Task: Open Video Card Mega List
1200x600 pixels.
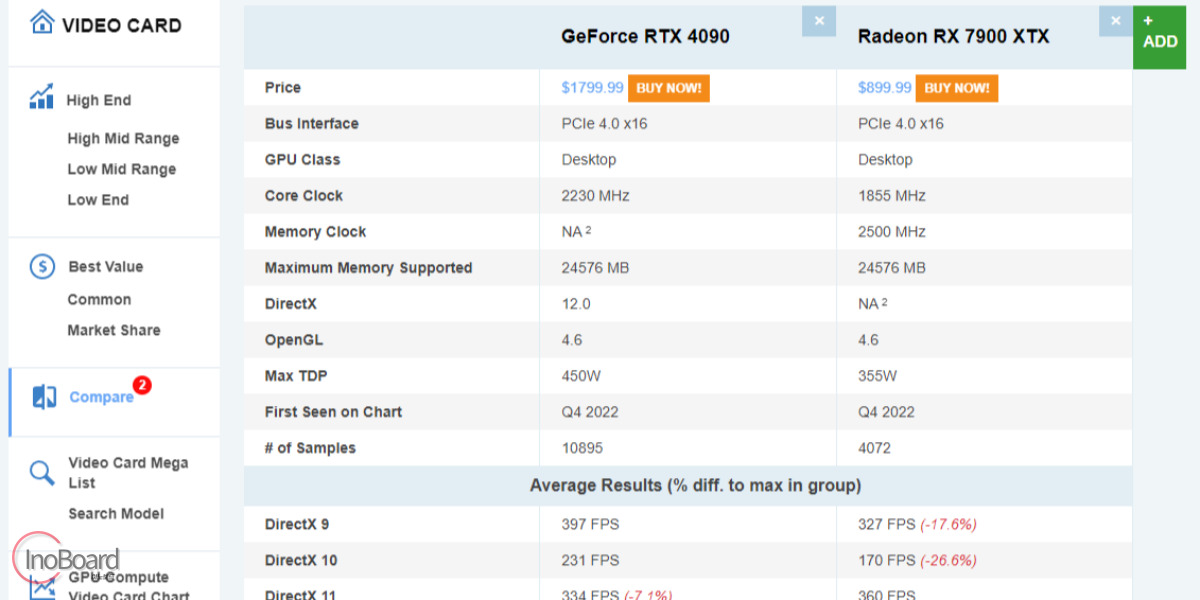Action: coord(128,473)
